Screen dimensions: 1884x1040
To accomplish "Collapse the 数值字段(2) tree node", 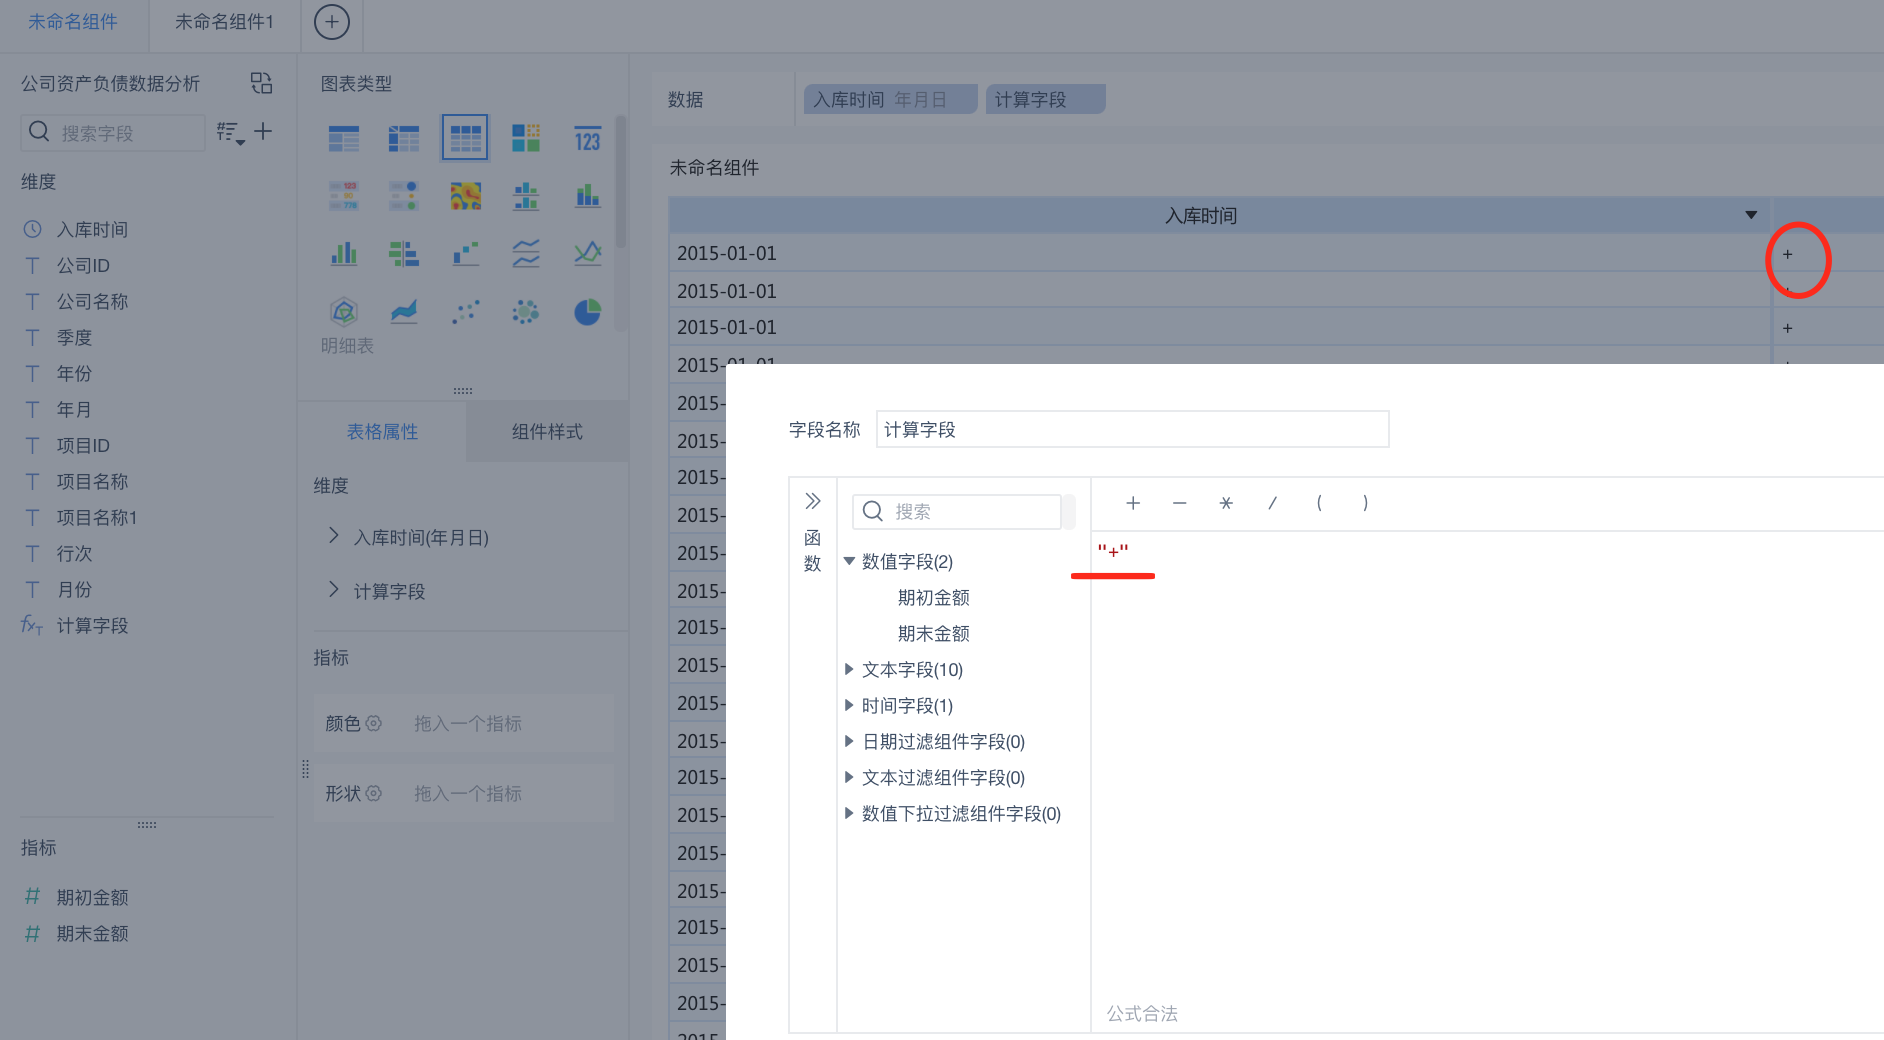I will click(849, 561).
